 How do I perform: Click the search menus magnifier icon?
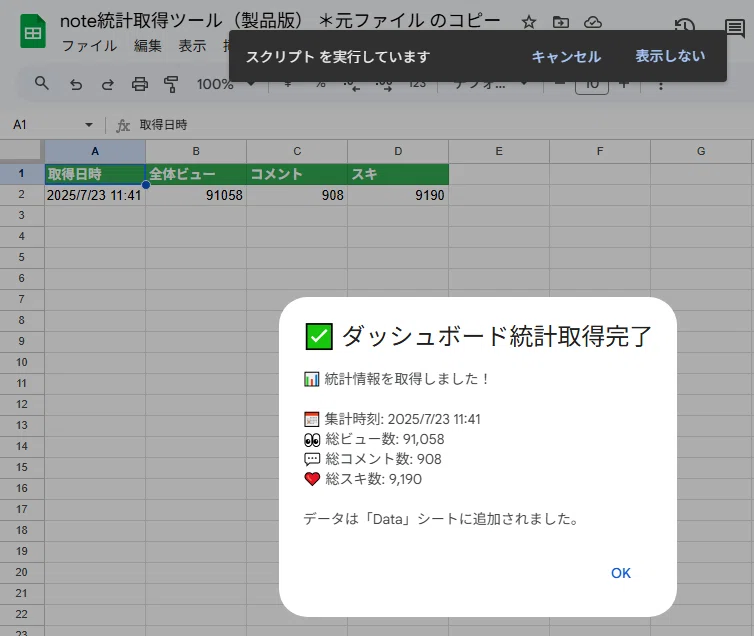tap(42, 84)
